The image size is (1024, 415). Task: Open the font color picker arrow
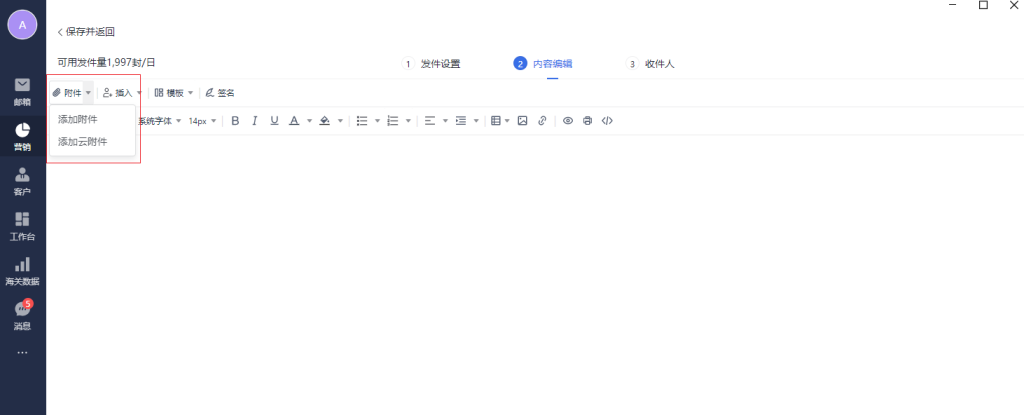tap(310, 121)
